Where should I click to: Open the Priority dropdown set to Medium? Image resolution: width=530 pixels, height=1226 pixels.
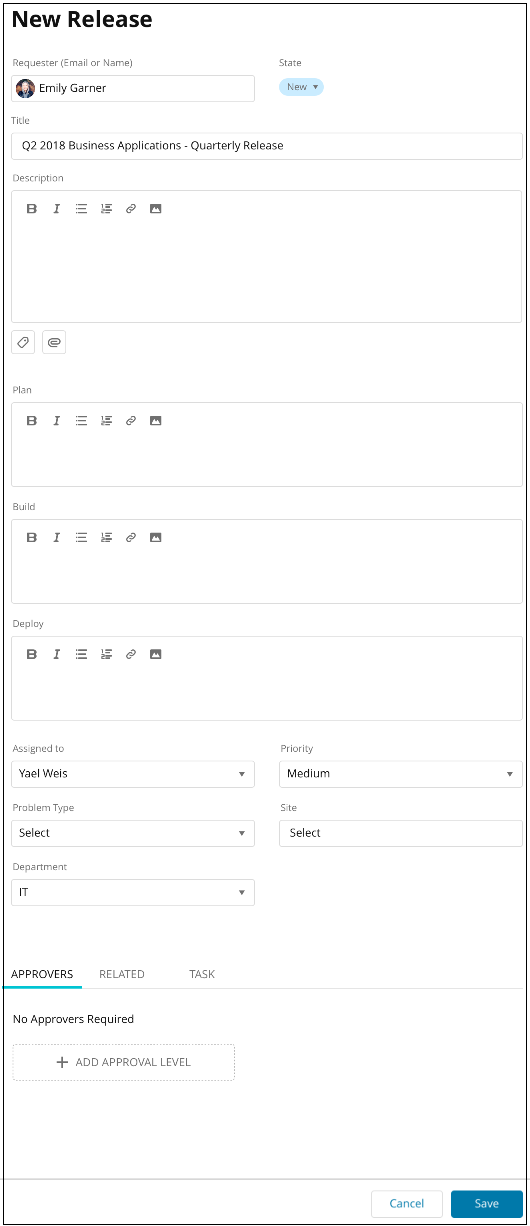pos(401,774)
